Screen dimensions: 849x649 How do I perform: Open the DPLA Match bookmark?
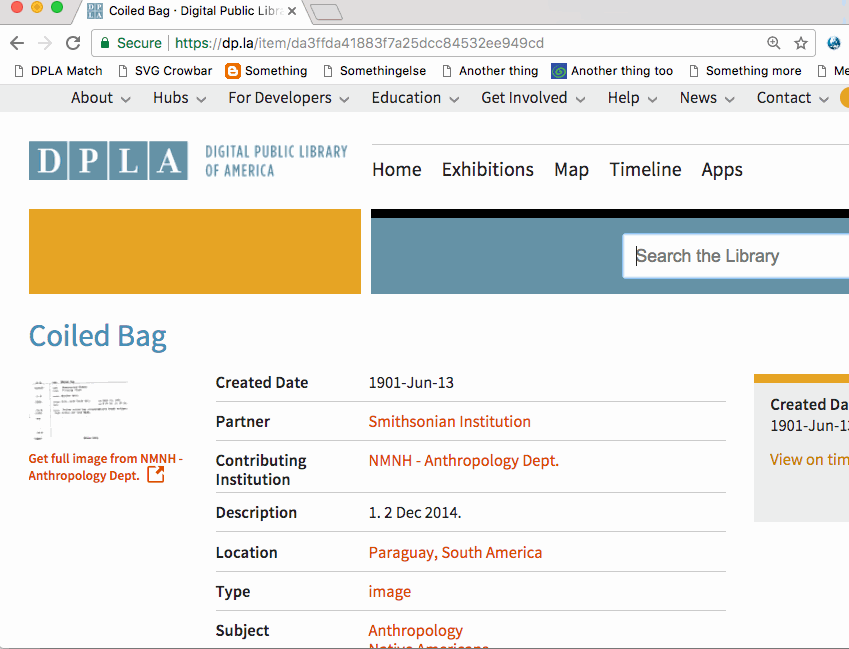[x=58, y=71]
